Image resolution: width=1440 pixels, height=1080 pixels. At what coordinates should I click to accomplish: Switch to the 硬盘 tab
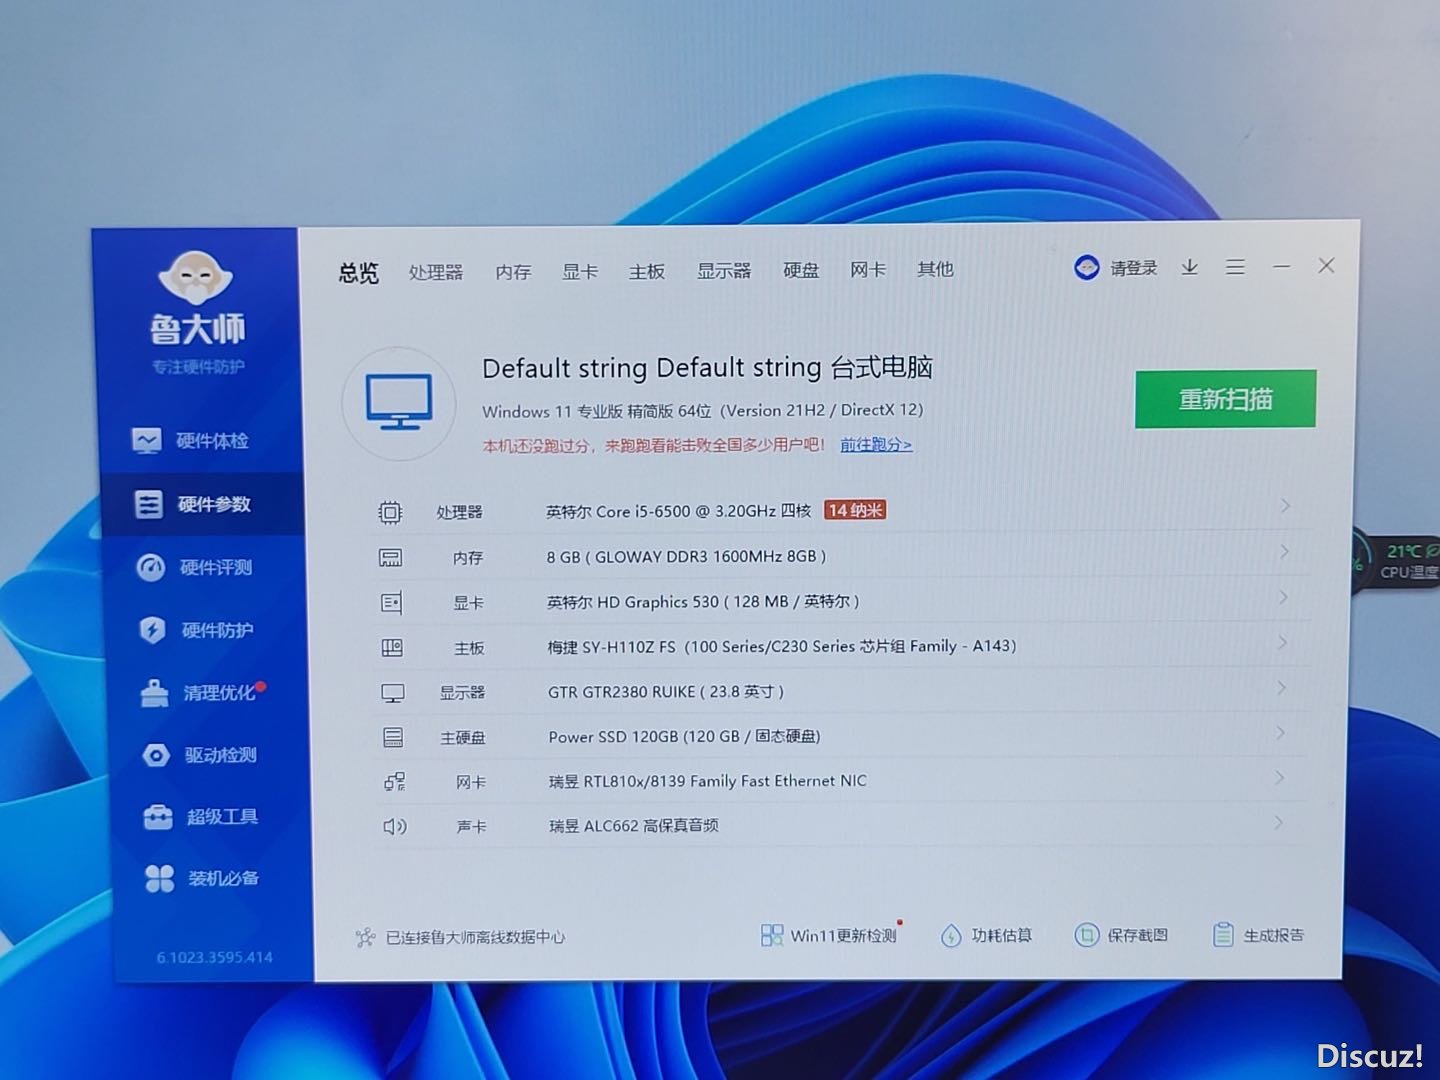801,270
